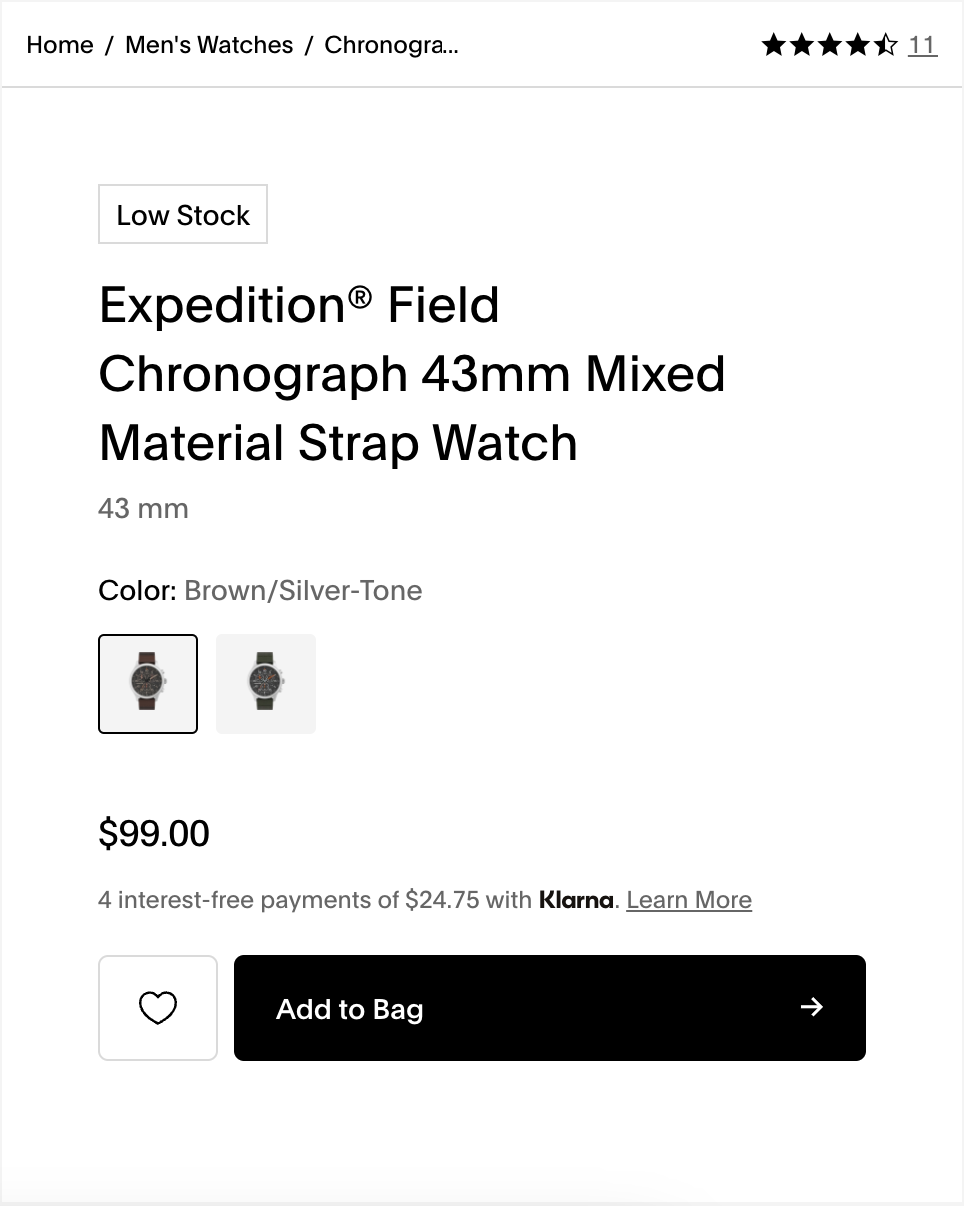Open the truncated Chronogra... breadcrumb
Image resolution: width=964 pixels, height=1206 pixels.
point(391,45)
